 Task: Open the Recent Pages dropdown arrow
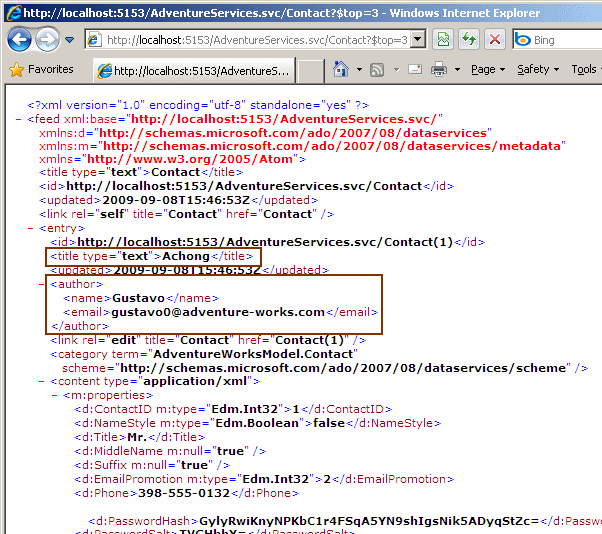68,40
